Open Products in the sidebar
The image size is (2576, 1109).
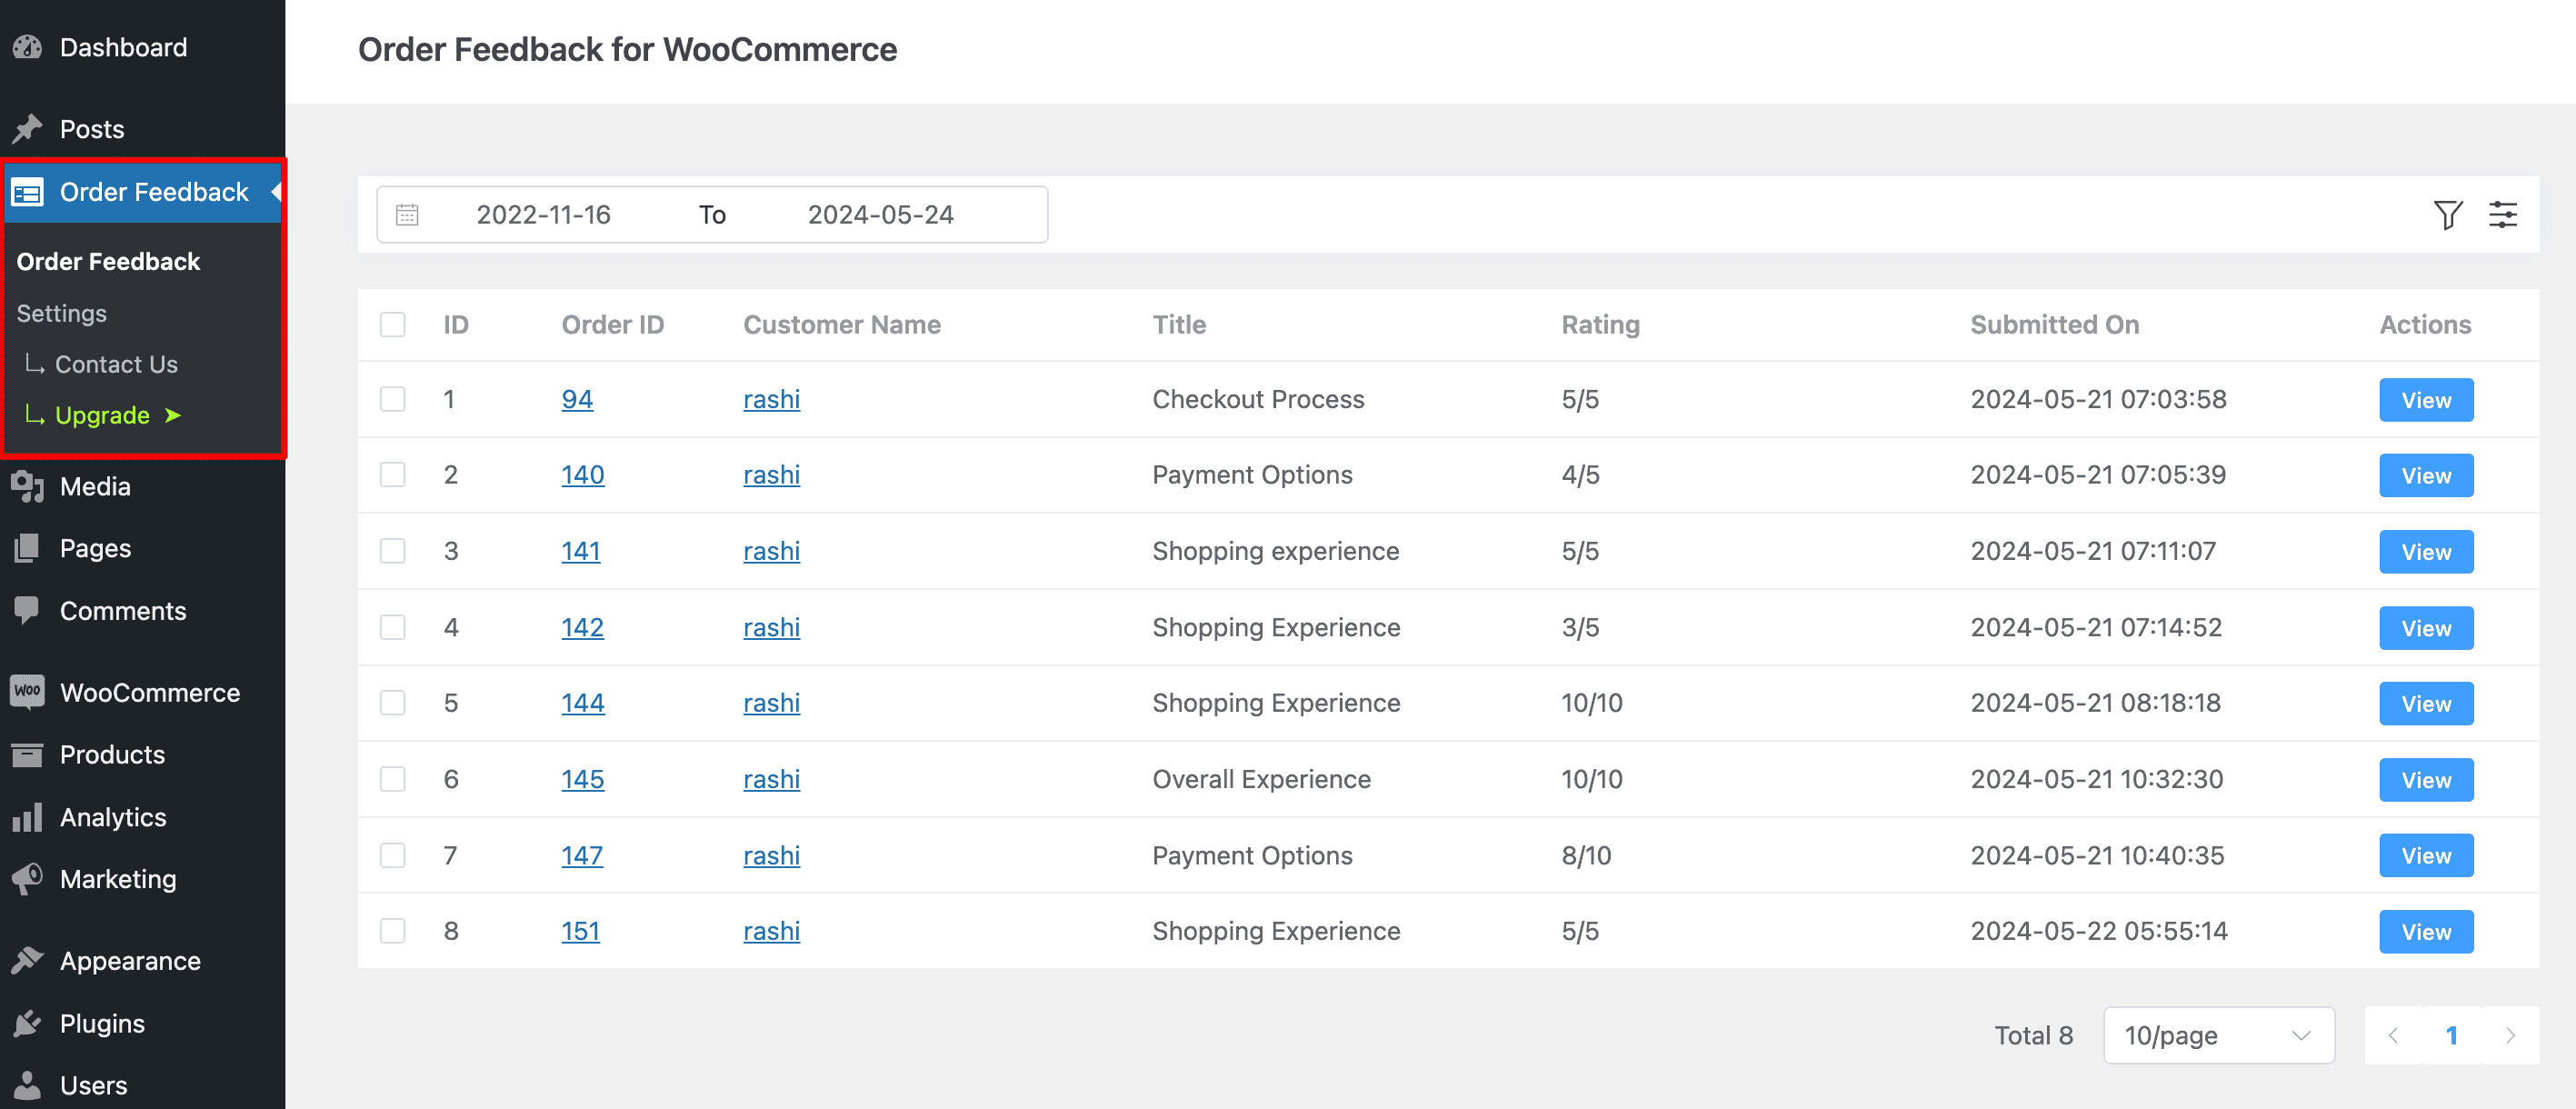[112, 754]
